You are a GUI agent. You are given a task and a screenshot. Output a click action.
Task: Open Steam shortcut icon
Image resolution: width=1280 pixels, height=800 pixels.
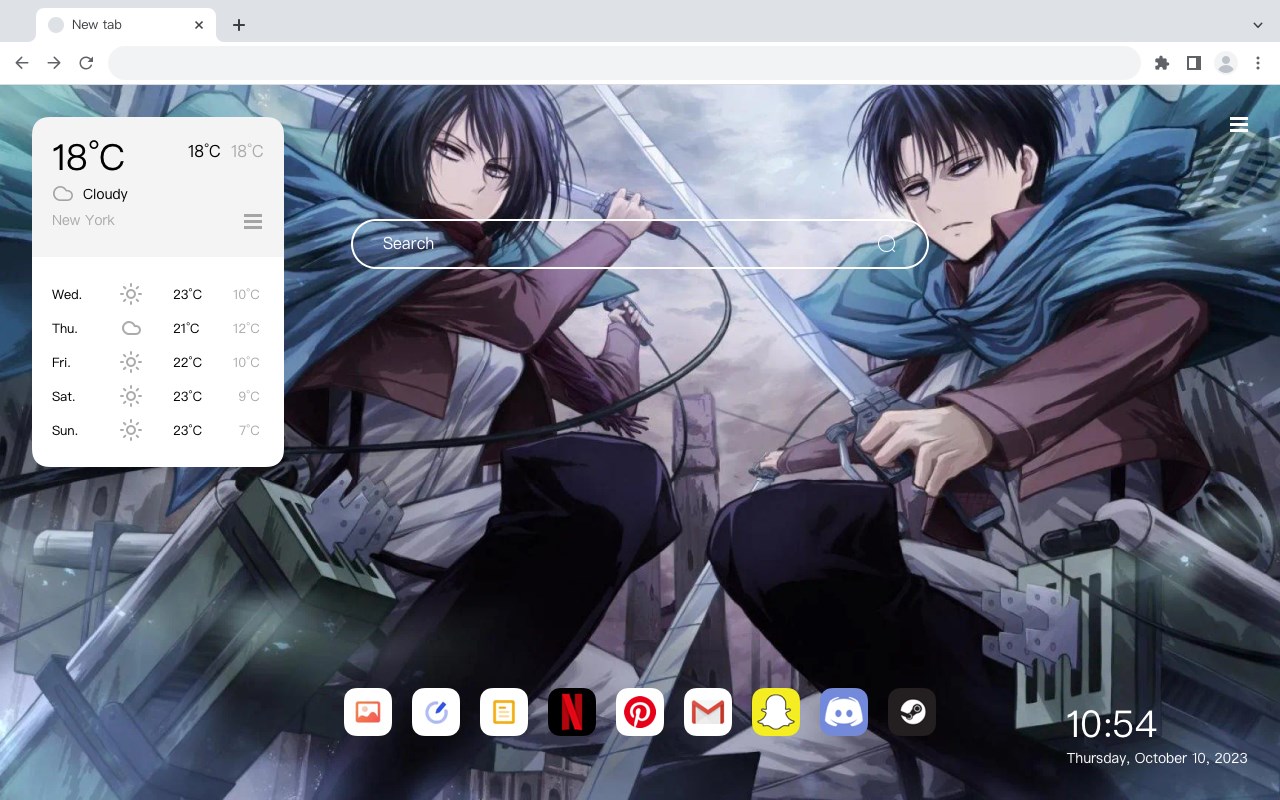click(912, 712)
